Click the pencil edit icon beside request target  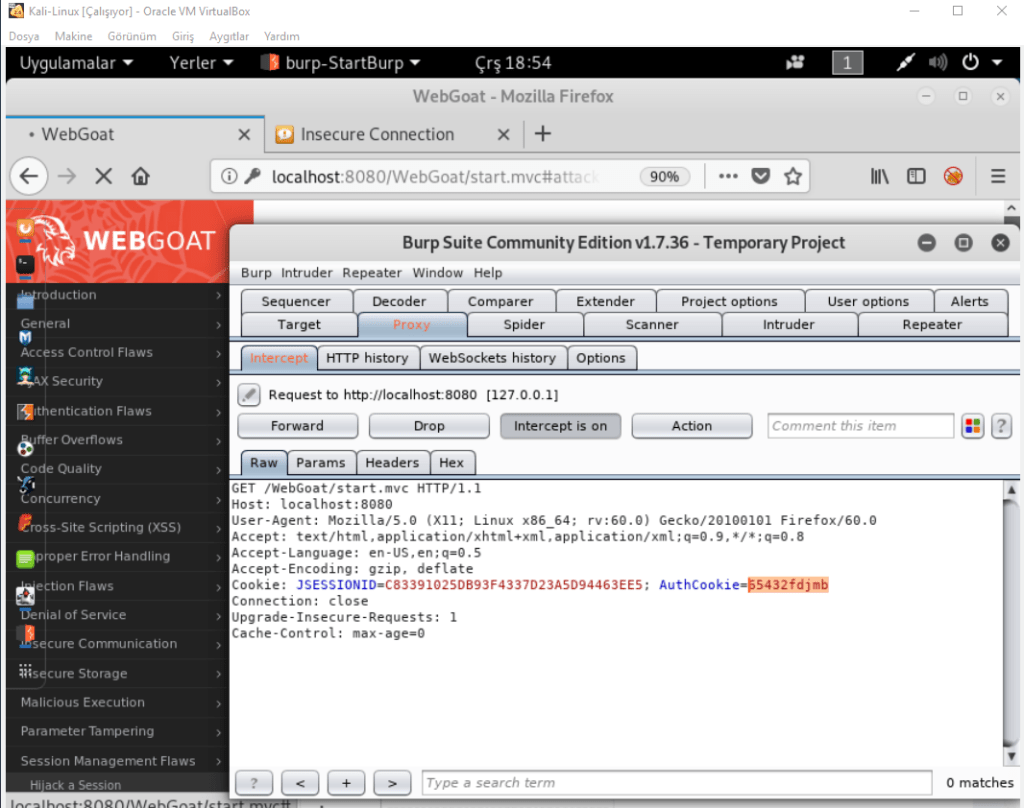(249, 395)
